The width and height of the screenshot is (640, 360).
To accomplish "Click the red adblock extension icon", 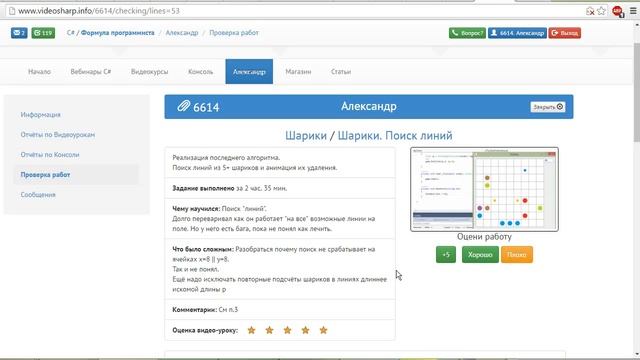I will [x=618, y=11].
